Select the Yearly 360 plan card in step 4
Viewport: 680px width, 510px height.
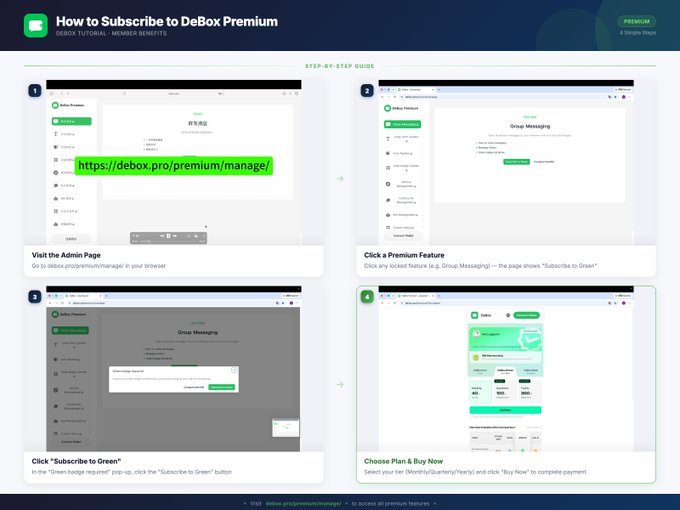530,392
